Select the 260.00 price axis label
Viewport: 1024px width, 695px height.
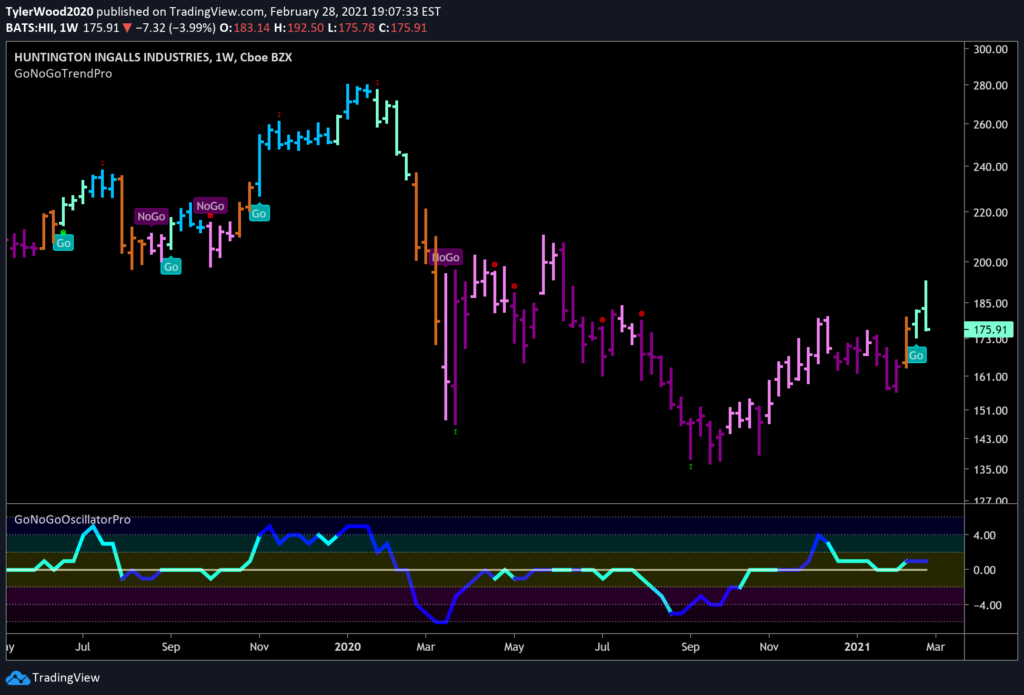click(x=991, y=125)
